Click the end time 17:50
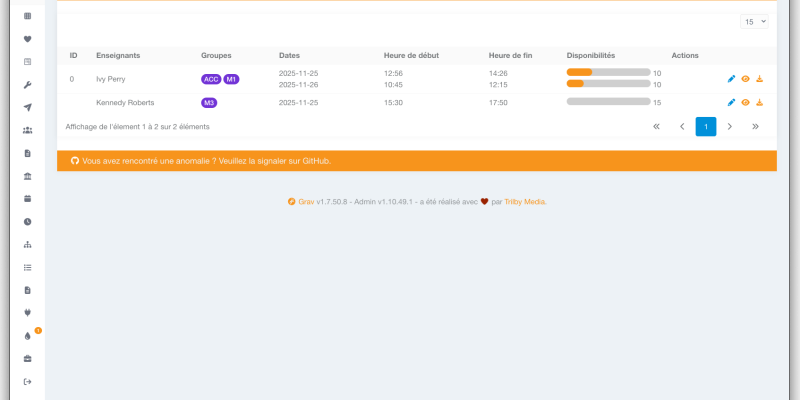The height and width of the screenshot is (400, 800). 498,103
